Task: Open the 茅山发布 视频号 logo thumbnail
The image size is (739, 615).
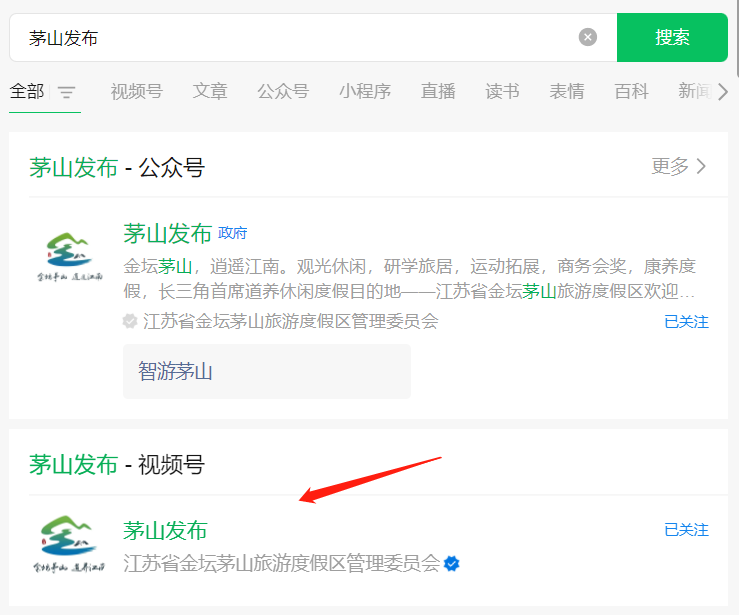Action: [69, 544]
